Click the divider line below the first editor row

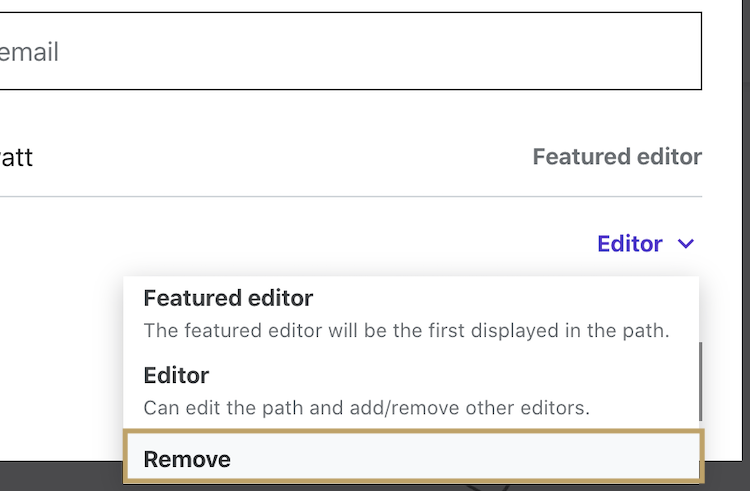pyautogui.click(x=350, y=196)
